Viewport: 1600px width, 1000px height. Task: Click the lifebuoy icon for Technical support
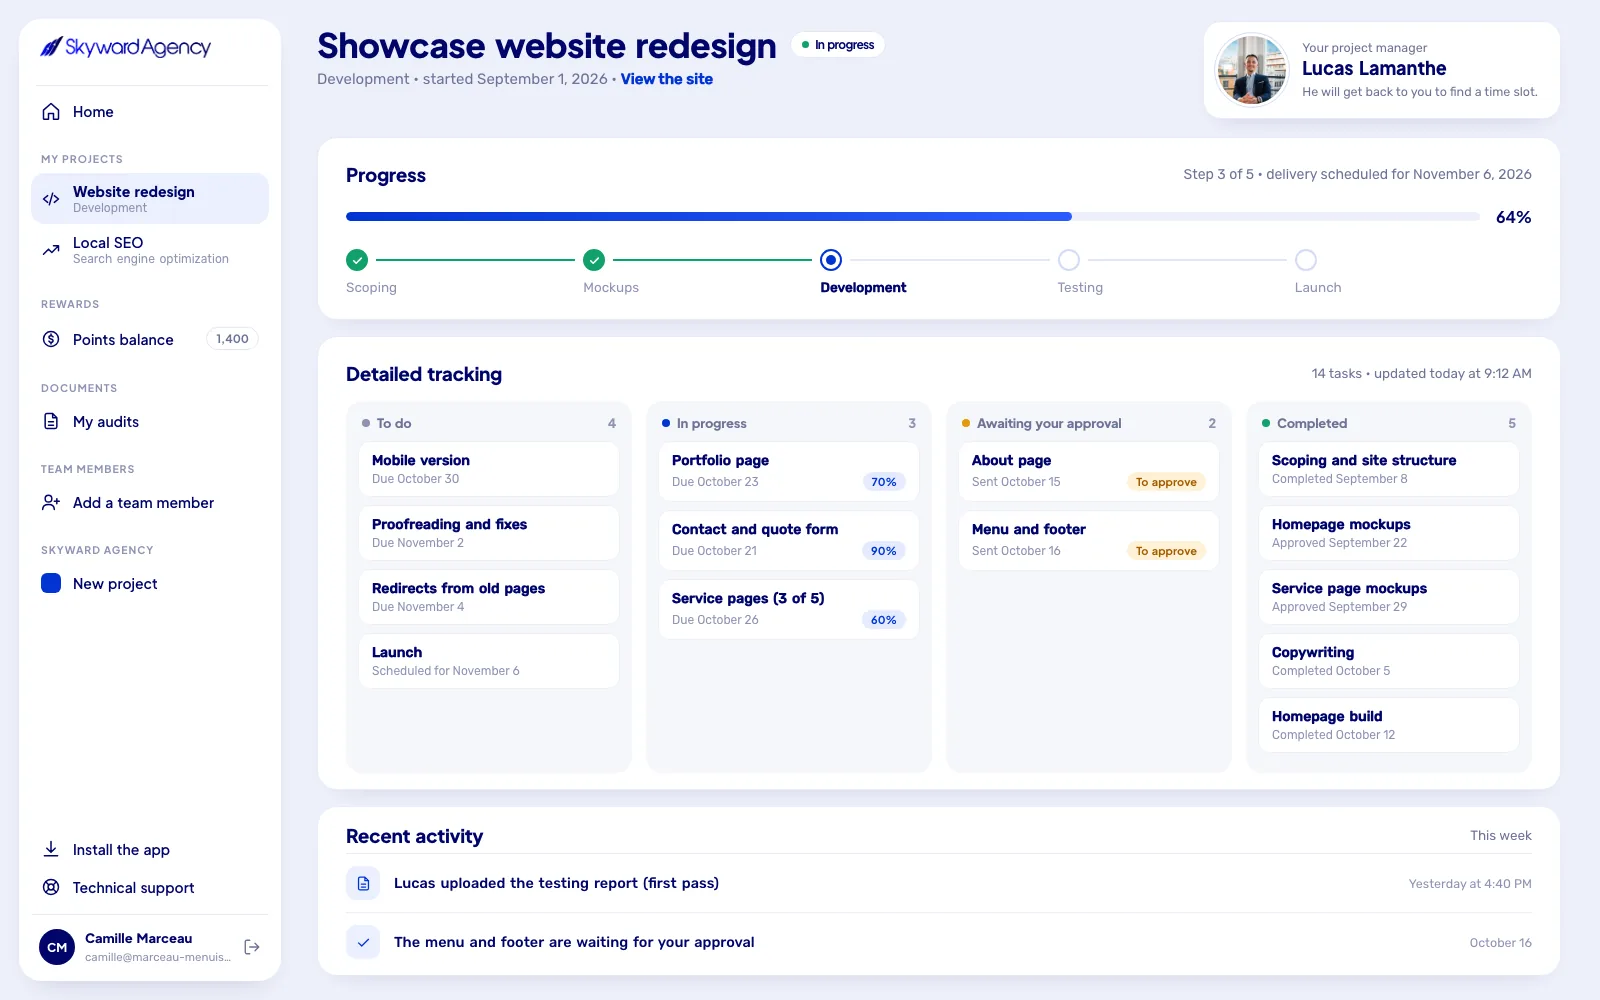tap(51, 887)
